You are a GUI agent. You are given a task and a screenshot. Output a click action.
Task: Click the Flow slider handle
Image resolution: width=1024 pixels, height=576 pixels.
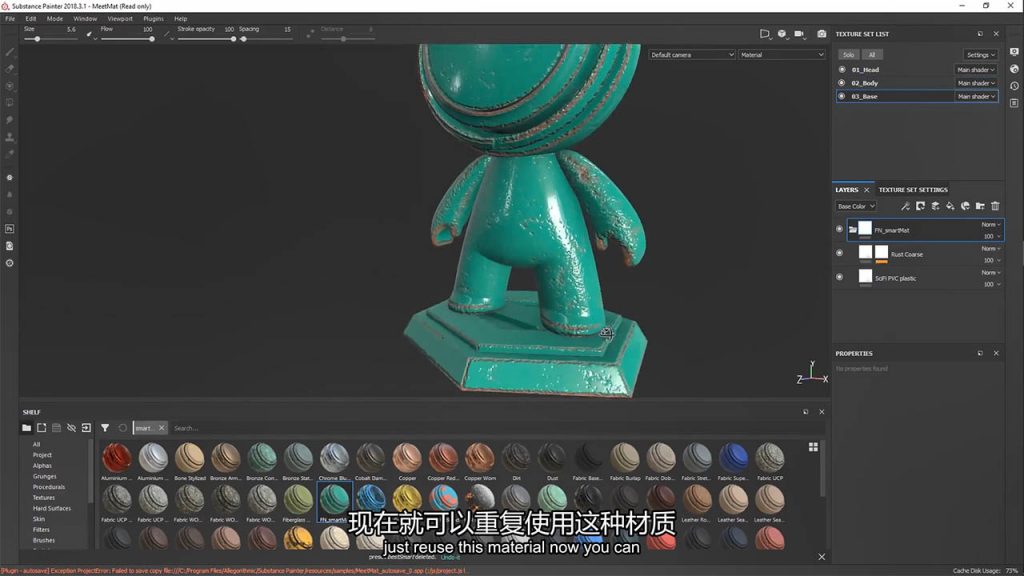[x=152, y=39]
